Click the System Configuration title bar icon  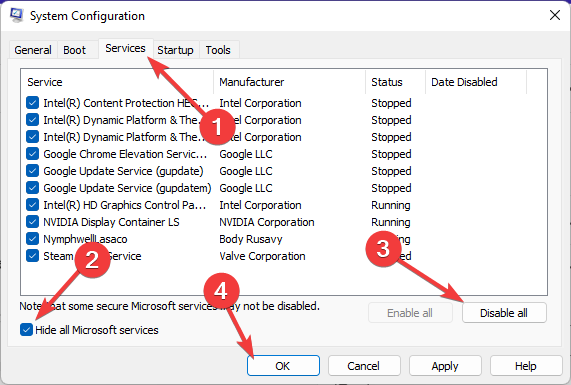[x=16, y=15]
